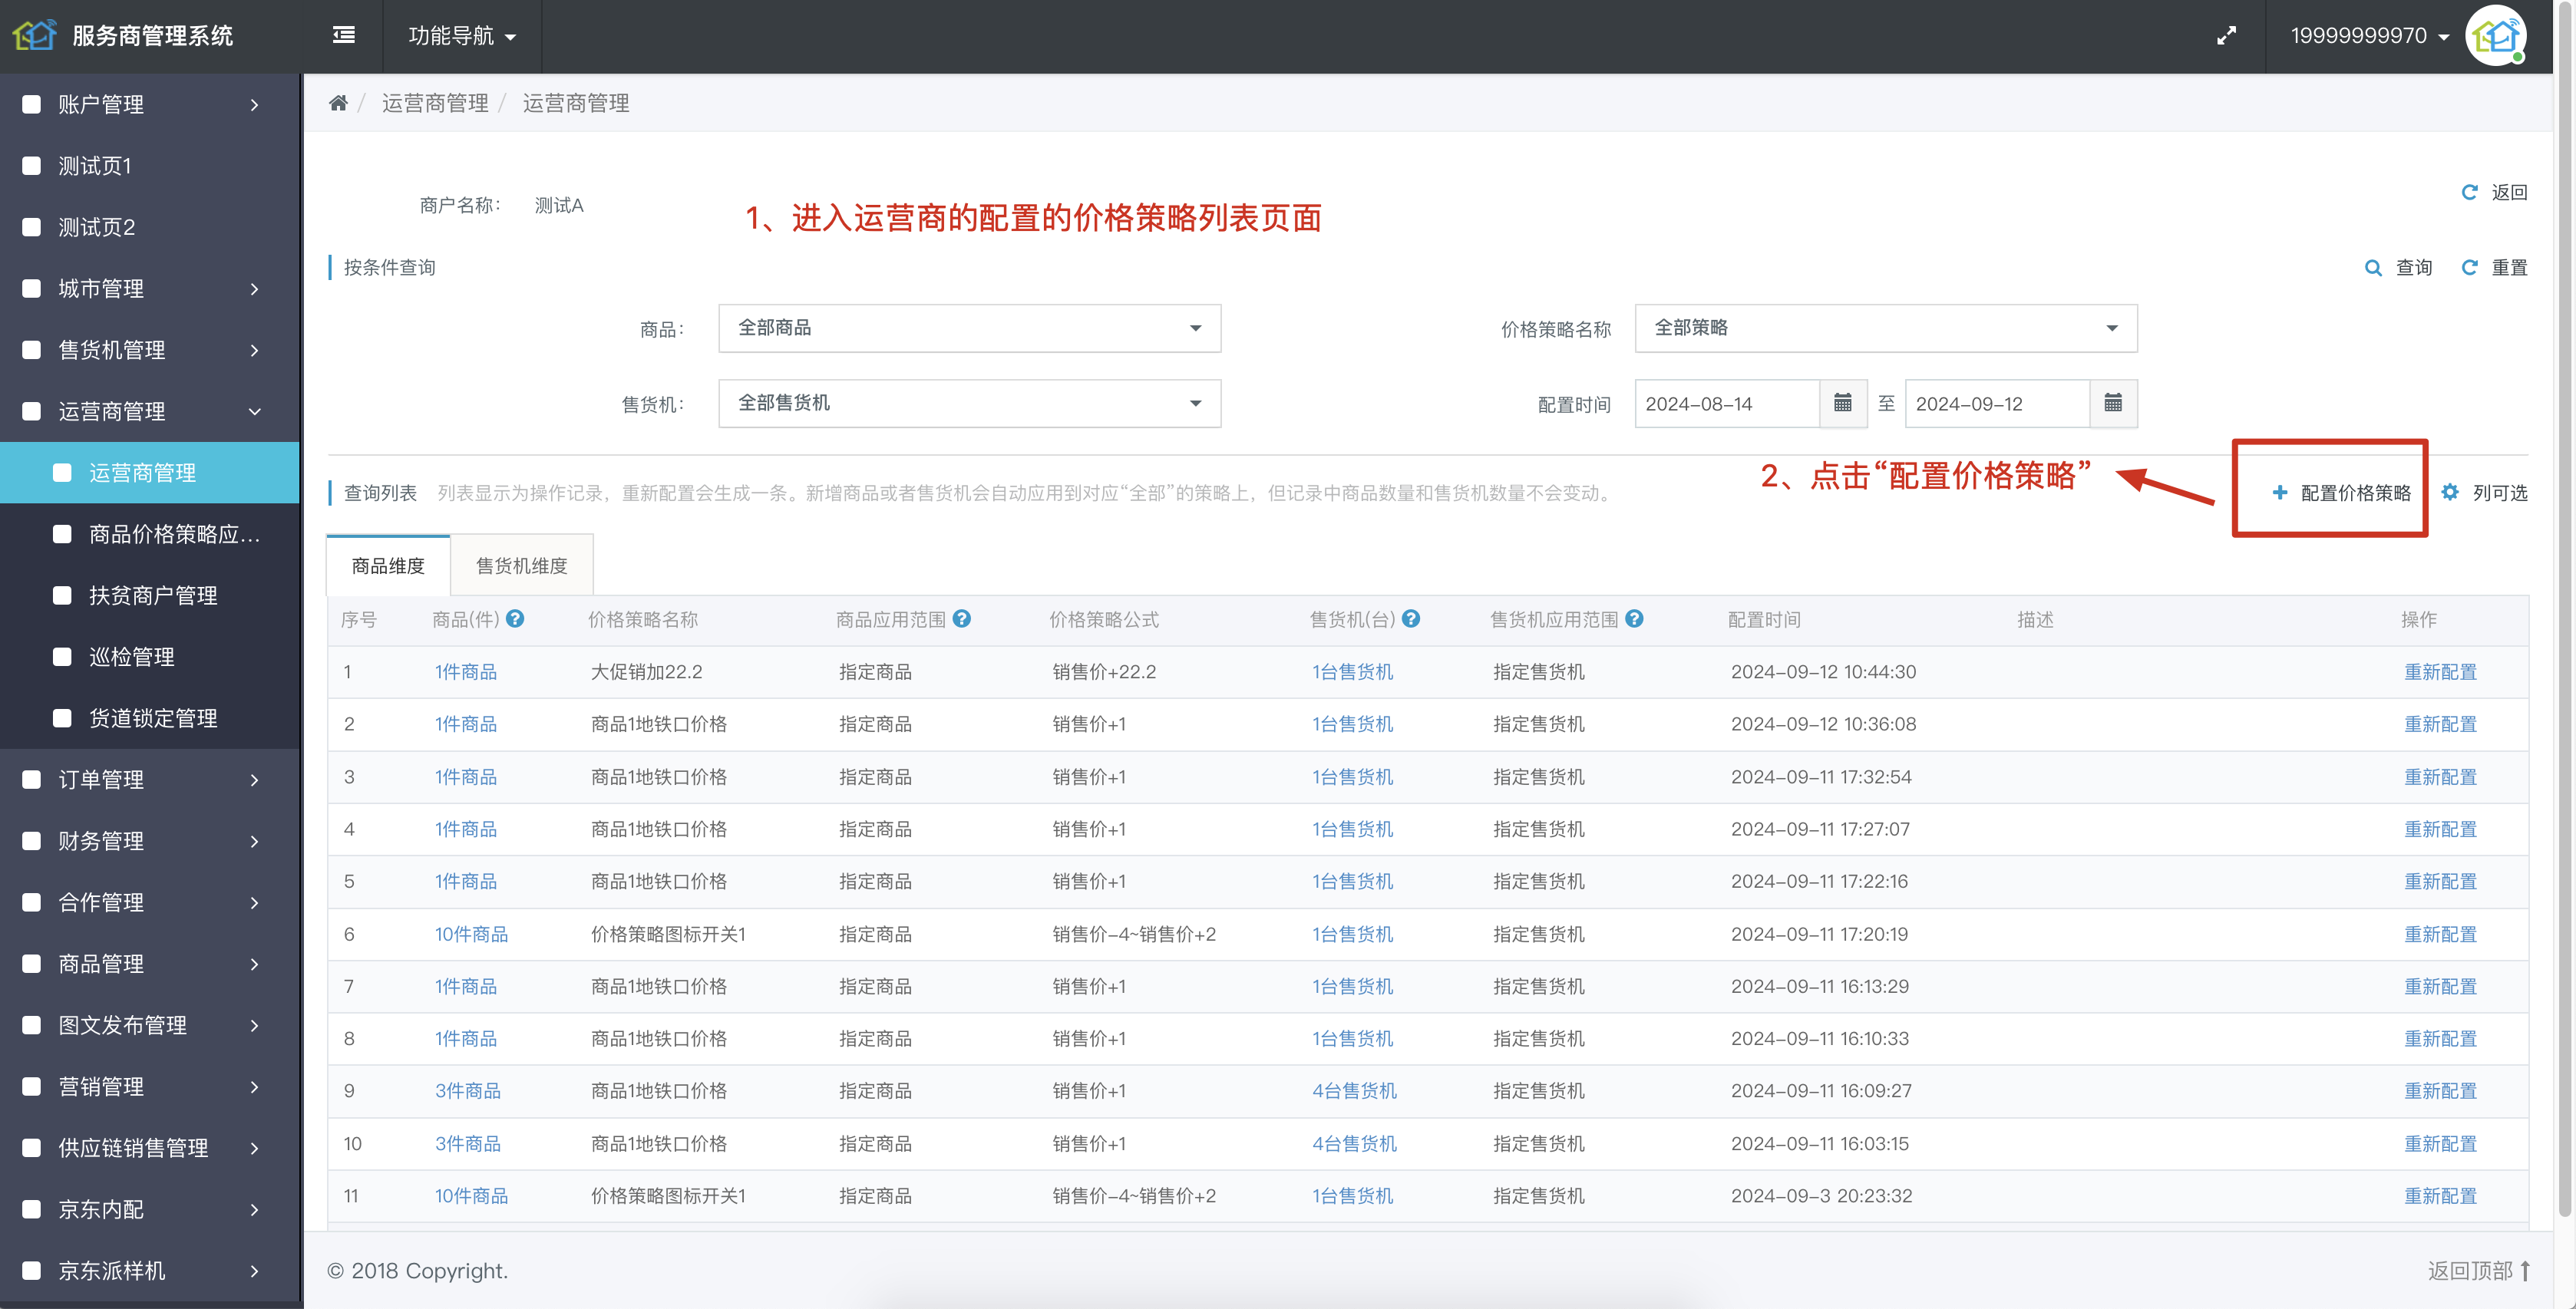
Task: Switch to the 商品维度 tab
Action: click(388, 565)
